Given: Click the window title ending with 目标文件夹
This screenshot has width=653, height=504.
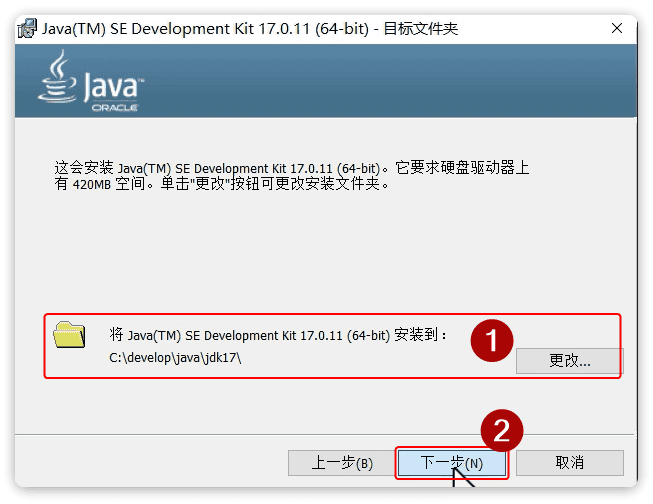Looking at the screenshot, I should (x=250, y=29).
